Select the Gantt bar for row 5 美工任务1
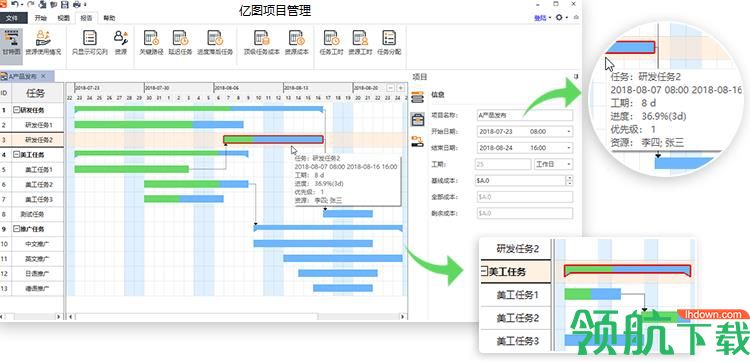 [132, 169]
